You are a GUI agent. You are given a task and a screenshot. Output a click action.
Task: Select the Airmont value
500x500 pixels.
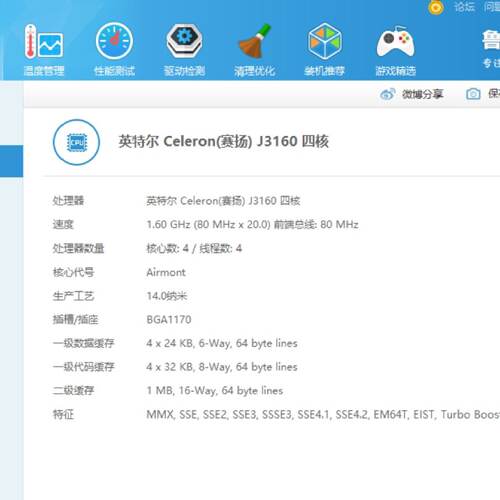point(166,272)
